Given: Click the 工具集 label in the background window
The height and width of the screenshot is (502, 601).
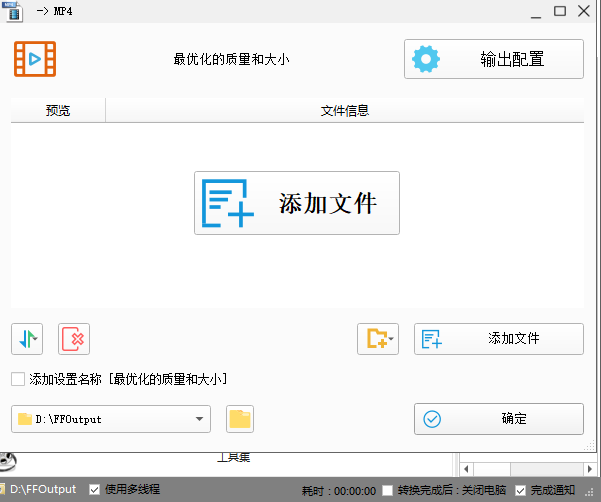Looking at the screenshot, I should click(233, 457).
